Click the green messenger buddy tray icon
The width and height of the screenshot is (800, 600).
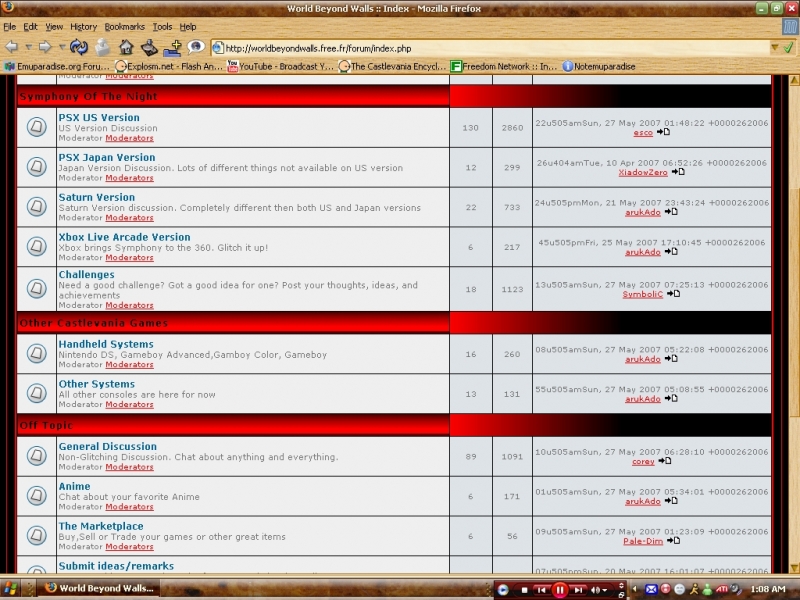[707, 589]
